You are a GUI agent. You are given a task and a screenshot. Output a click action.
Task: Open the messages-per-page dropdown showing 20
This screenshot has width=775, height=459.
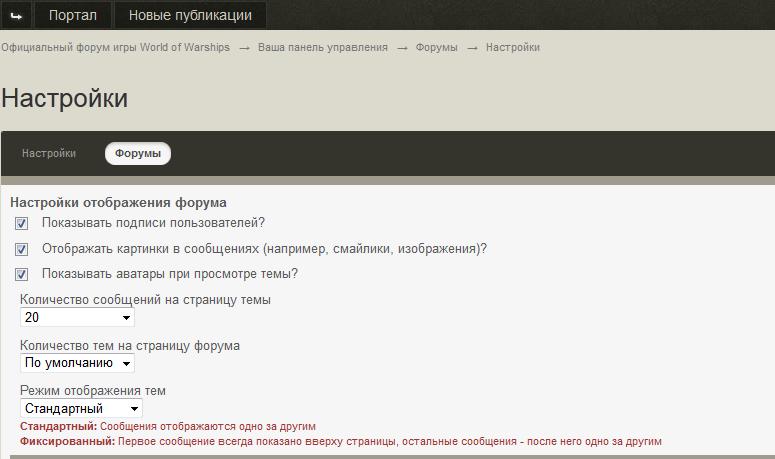coord(77,318)
